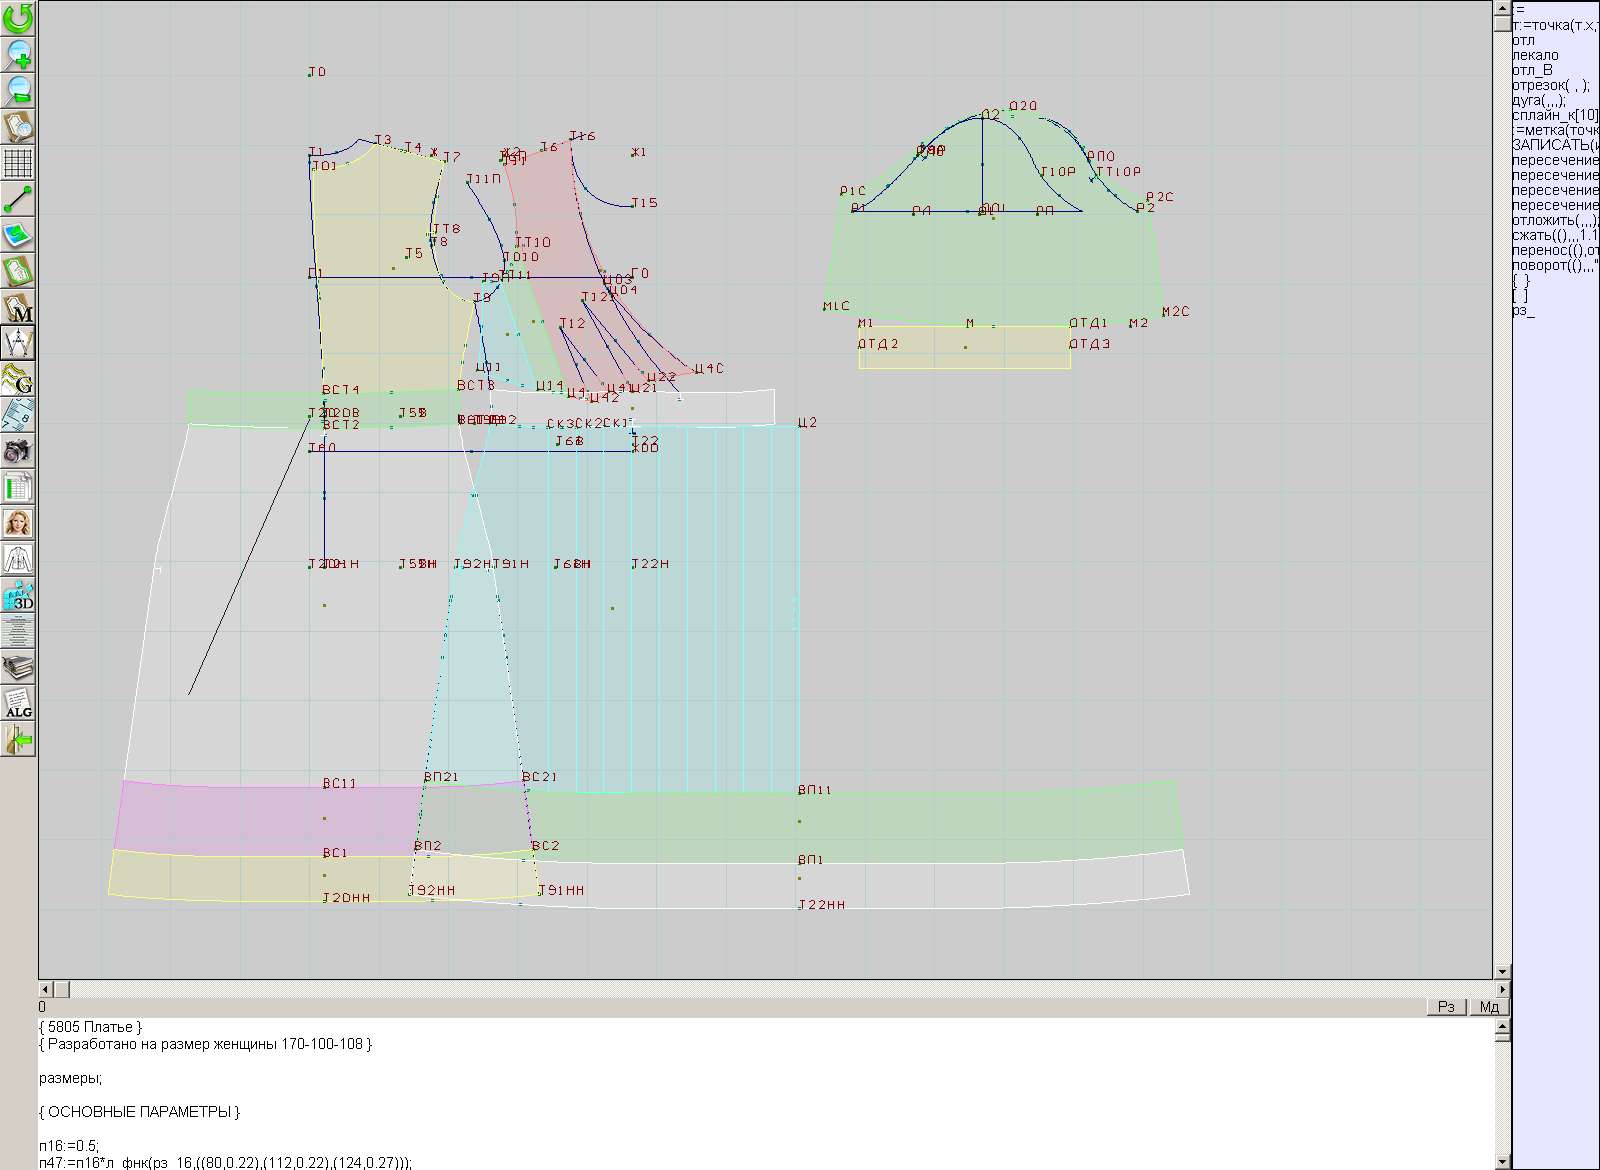Image resolution: width=1600 pixels, height=1170 pixels.
Task: Click the woman's face portrait icon
Action: (x=18, y=523)
